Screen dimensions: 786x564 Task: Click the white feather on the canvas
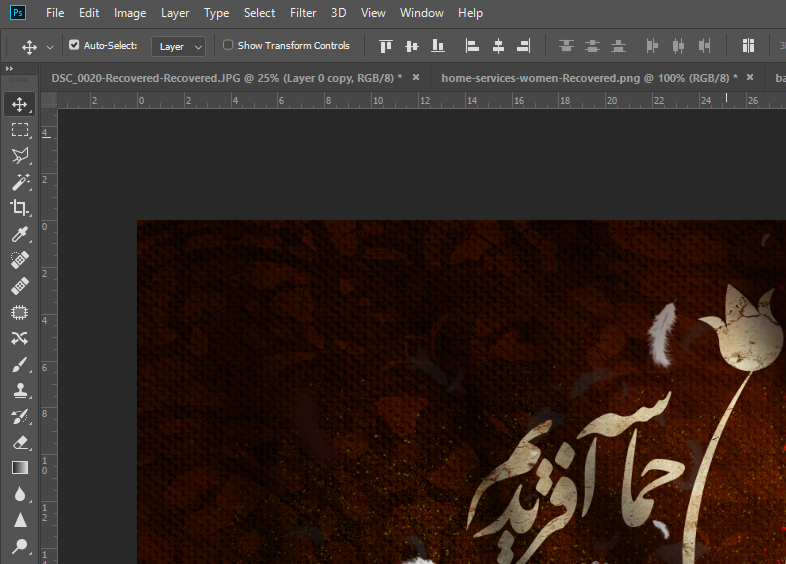click(662, 333)
